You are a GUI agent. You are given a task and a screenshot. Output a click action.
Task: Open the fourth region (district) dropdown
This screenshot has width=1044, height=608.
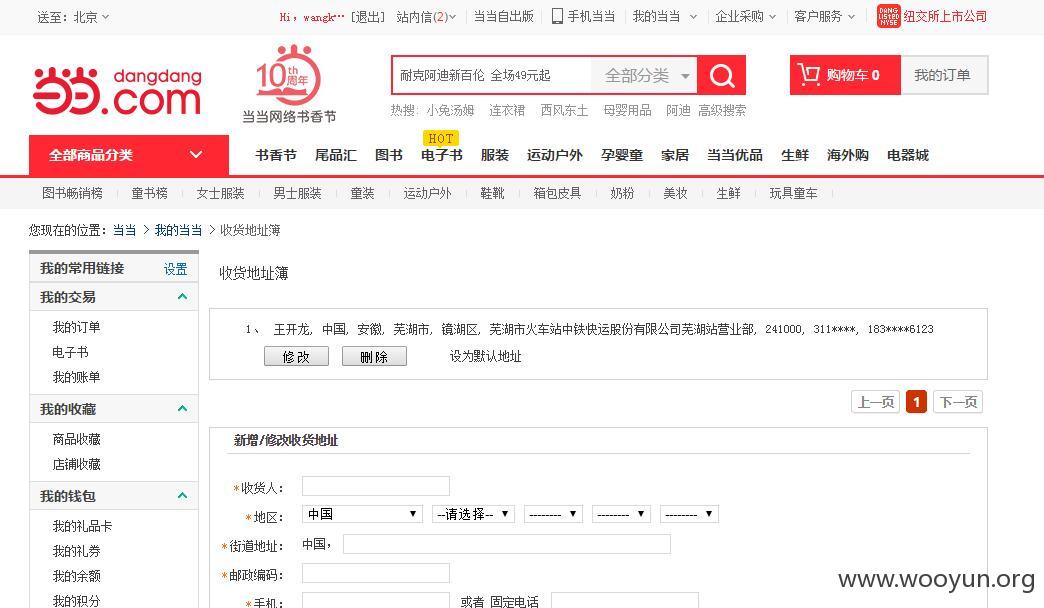(x=621, y=514)
